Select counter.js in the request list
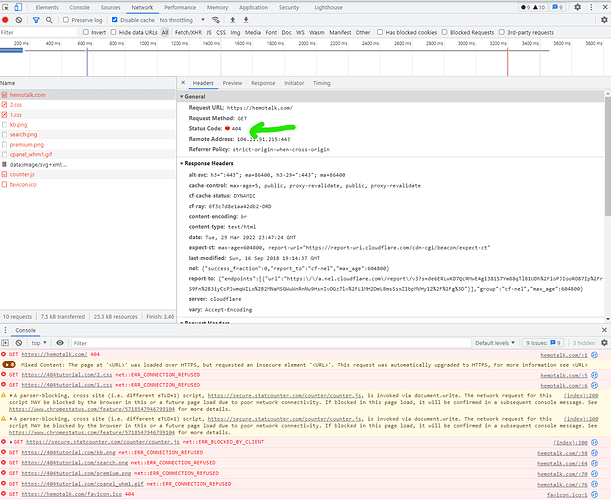Screen dimensions: 611x500 click(x=21, y=174)
